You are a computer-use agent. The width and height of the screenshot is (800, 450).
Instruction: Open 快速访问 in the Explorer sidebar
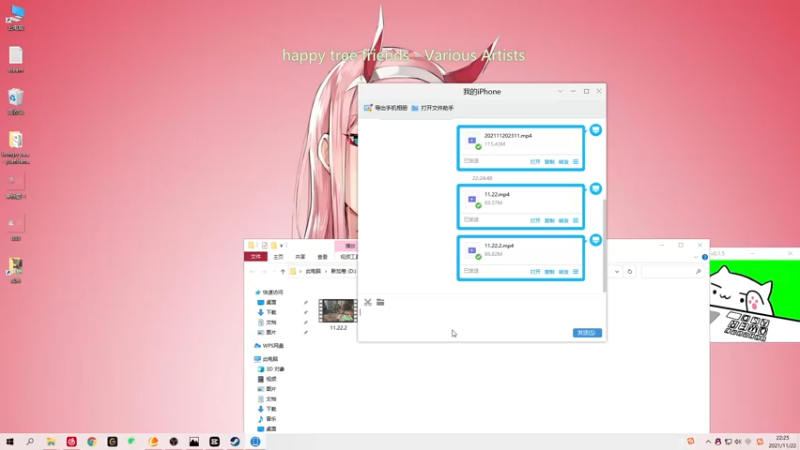tap(269, 292)
